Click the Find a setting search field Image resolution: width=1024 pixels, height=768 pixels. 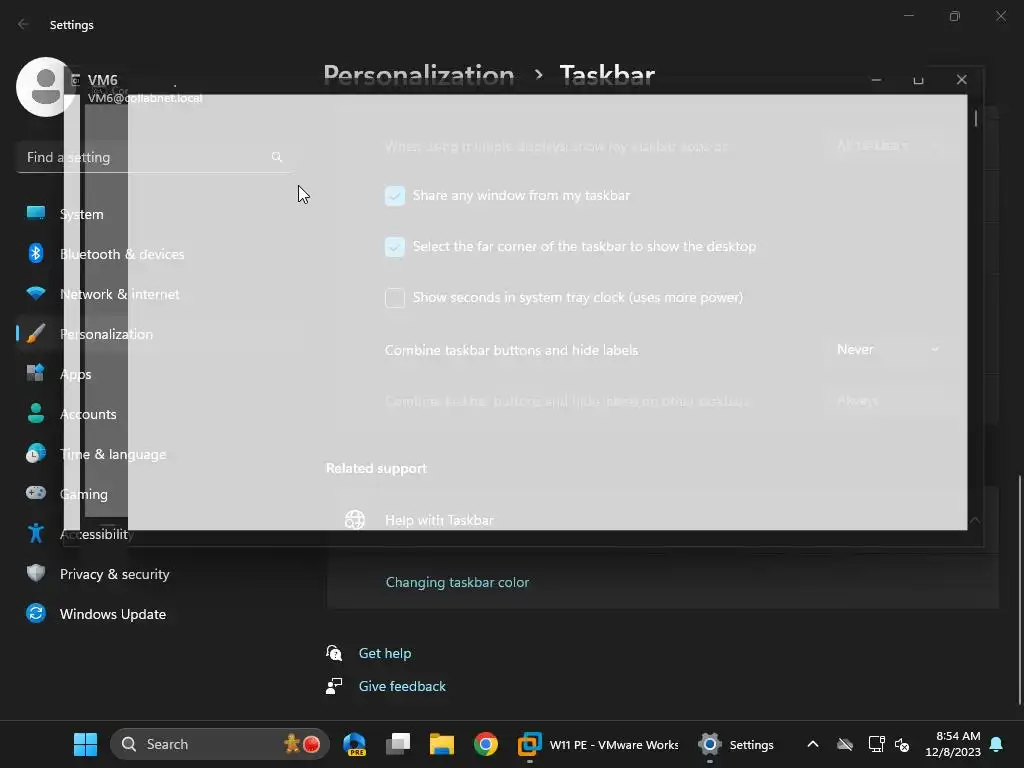(153, 157)
